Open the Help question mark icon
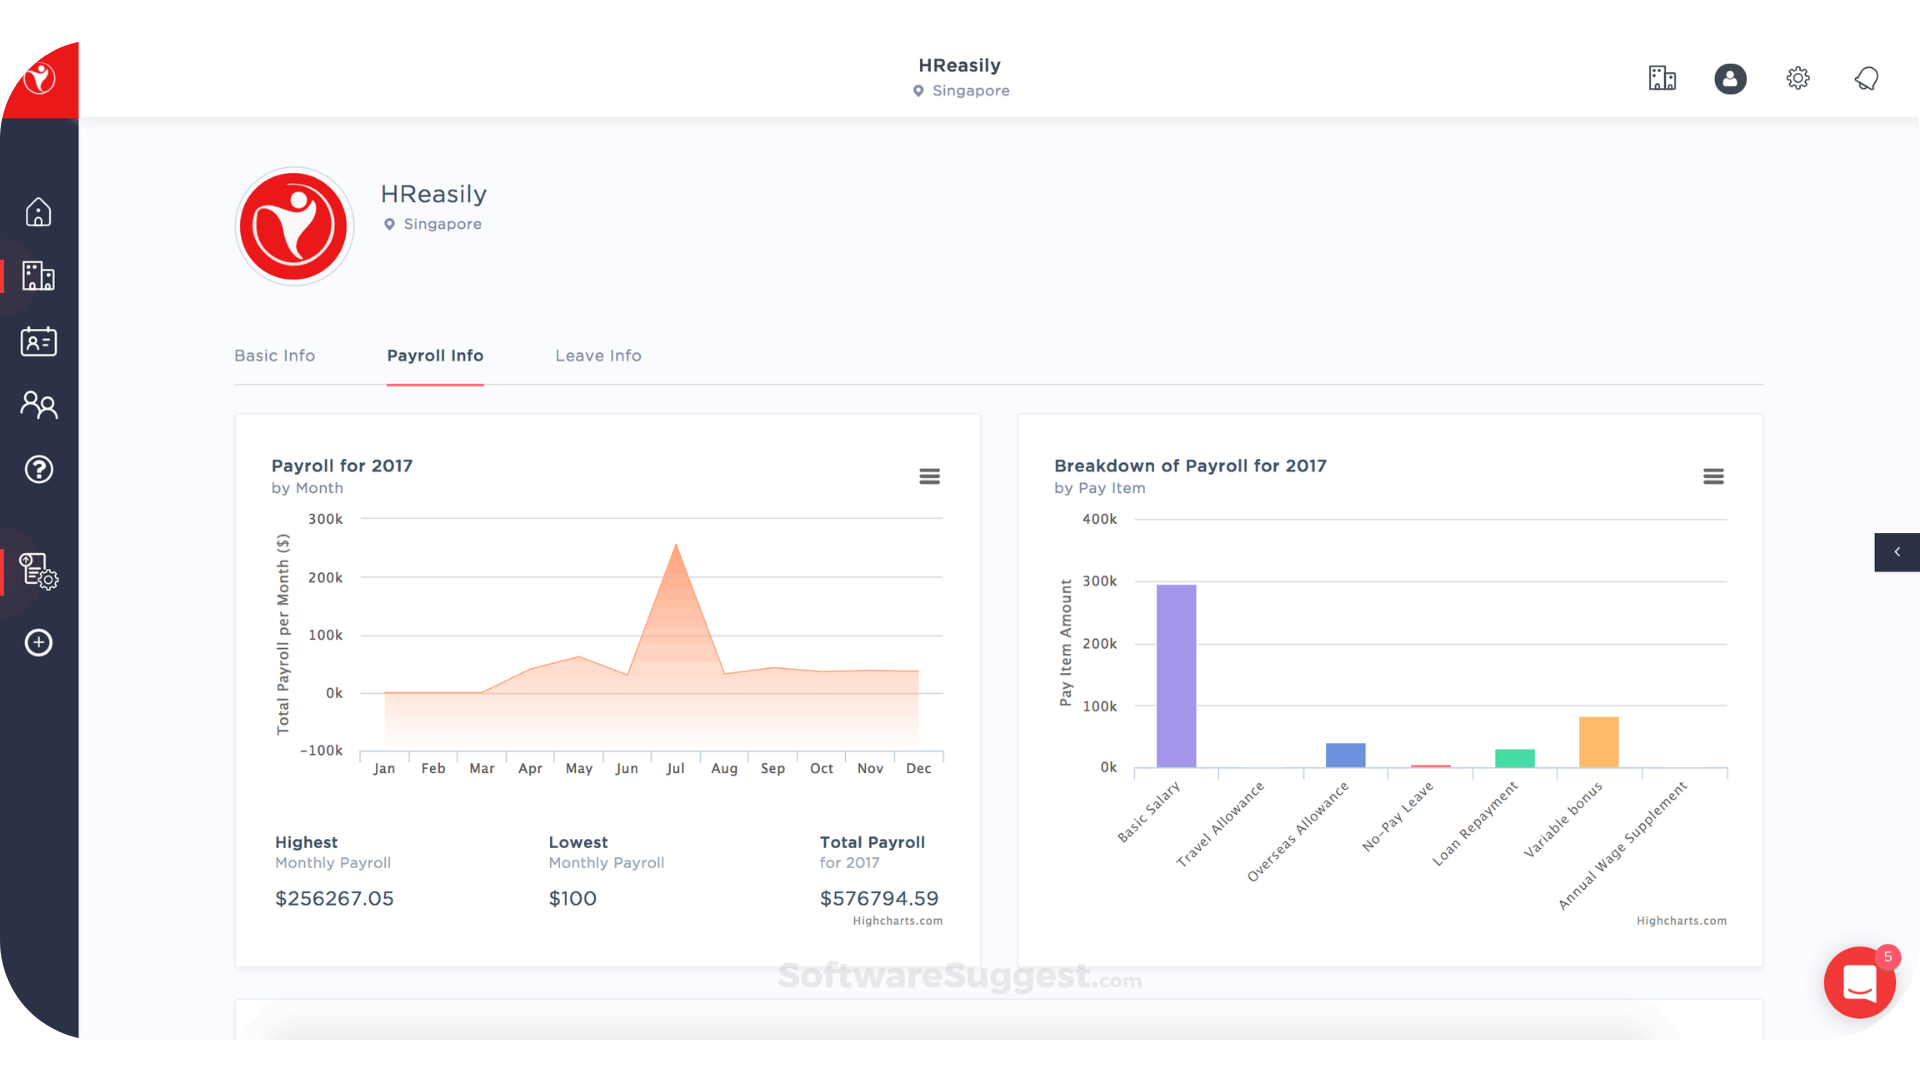The image size is (1920, 1080). (38, 469)
